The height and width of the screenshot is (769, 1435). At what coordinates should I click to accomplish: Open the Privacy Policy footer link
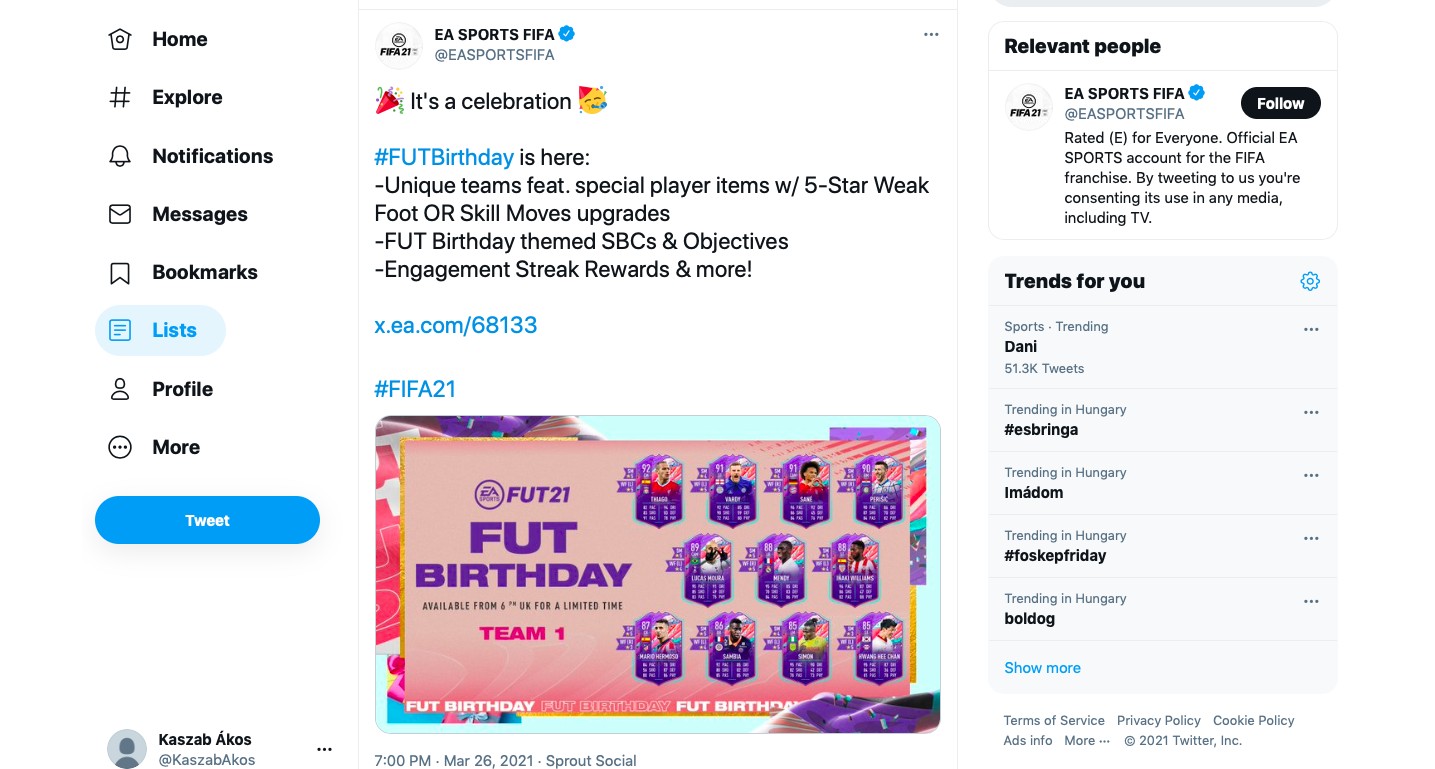(x=1158, y=721)
